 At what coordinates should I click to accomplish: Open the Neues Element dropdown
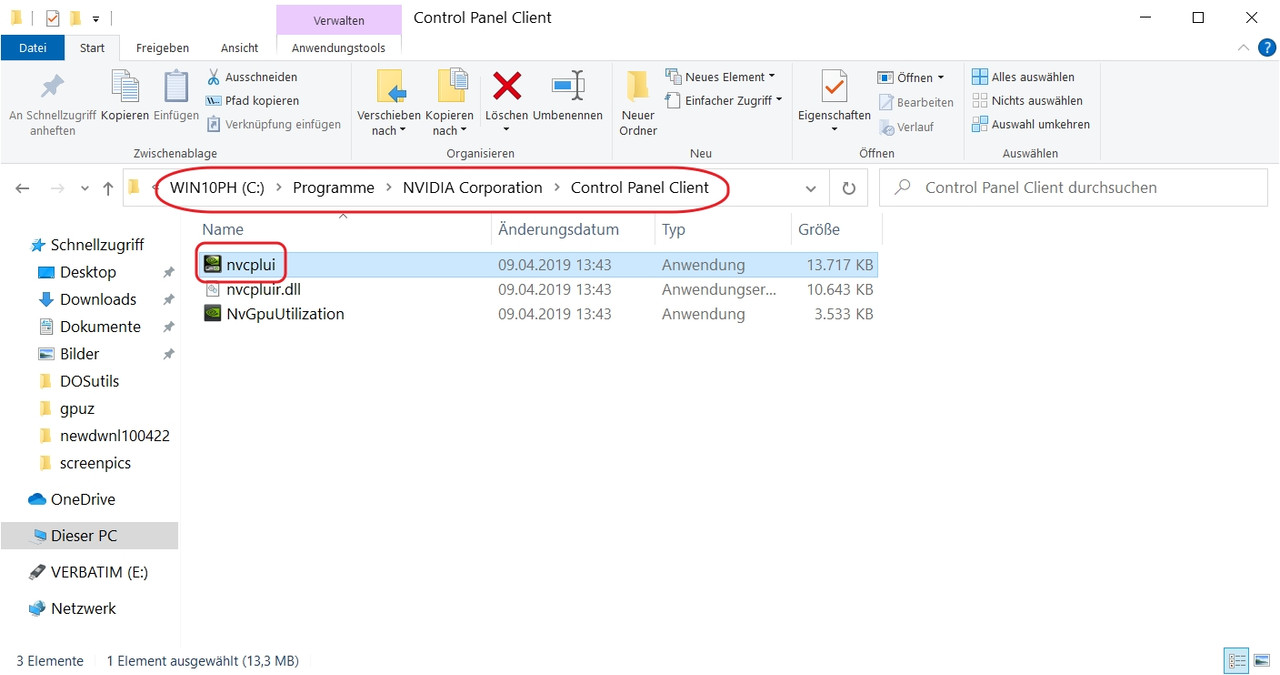(720, 77)
